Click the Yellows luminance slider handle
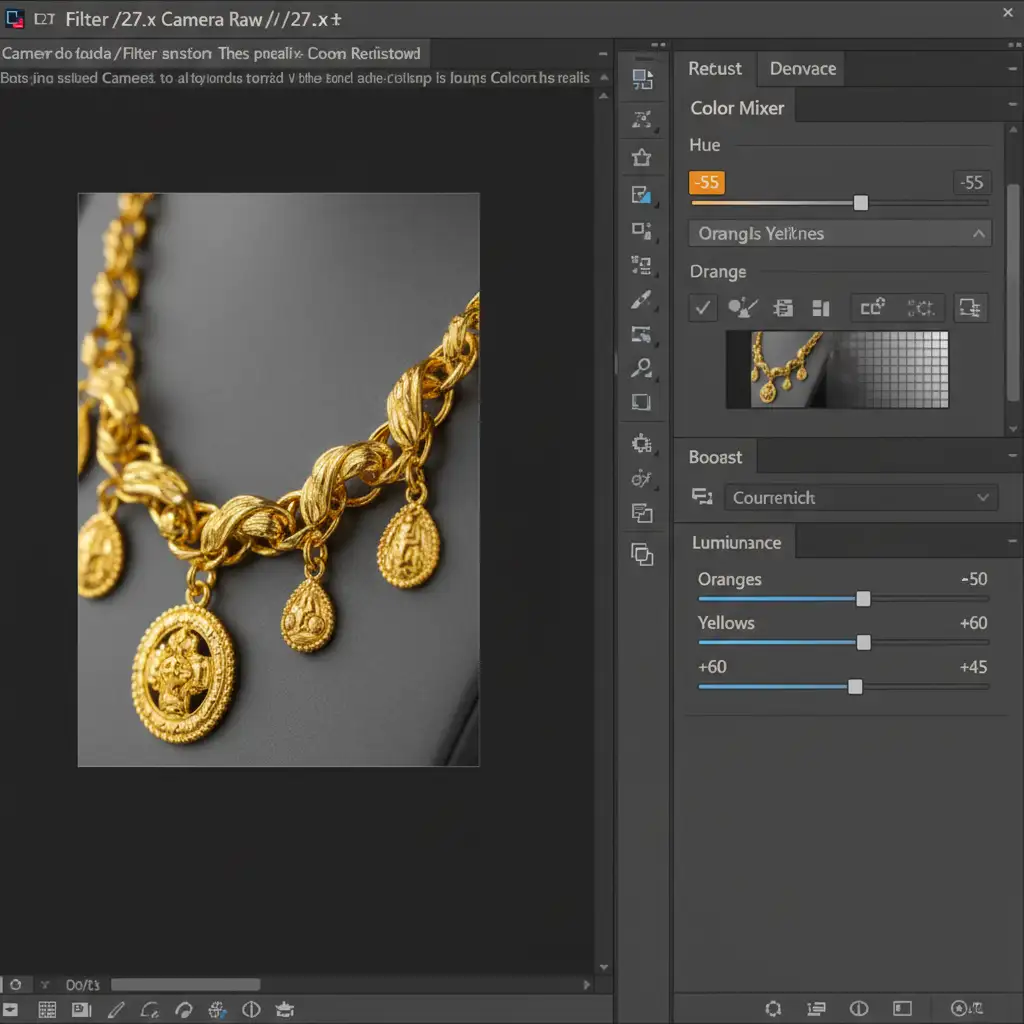Image resolution: width=1024 pixels, height=1024 pixels. (x=864, y=642)
